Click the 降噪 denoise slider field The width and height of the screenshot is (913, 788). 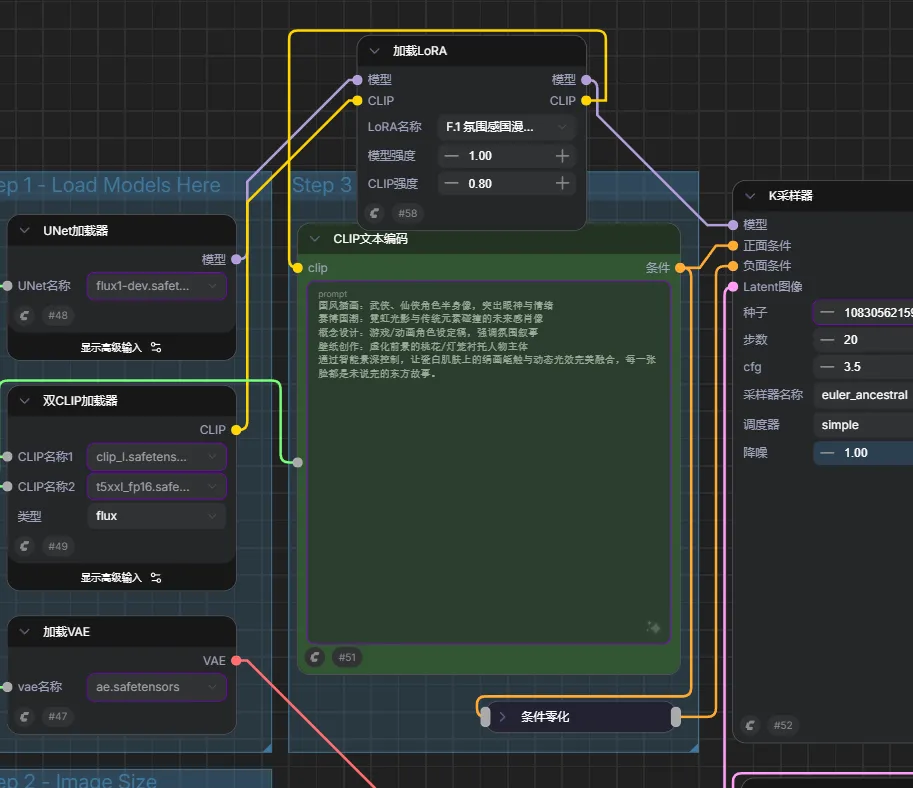click(x=864, y=453)
